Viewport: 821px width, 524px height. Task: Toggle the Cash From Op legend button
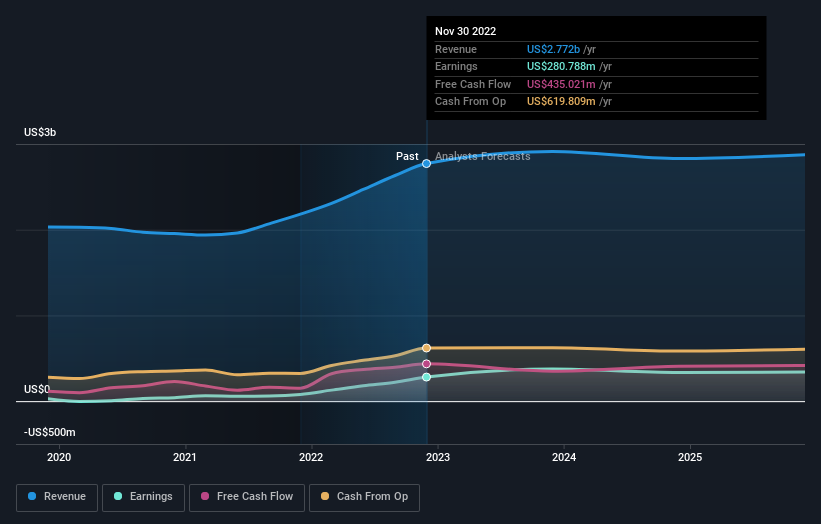[x=364, y=497]
